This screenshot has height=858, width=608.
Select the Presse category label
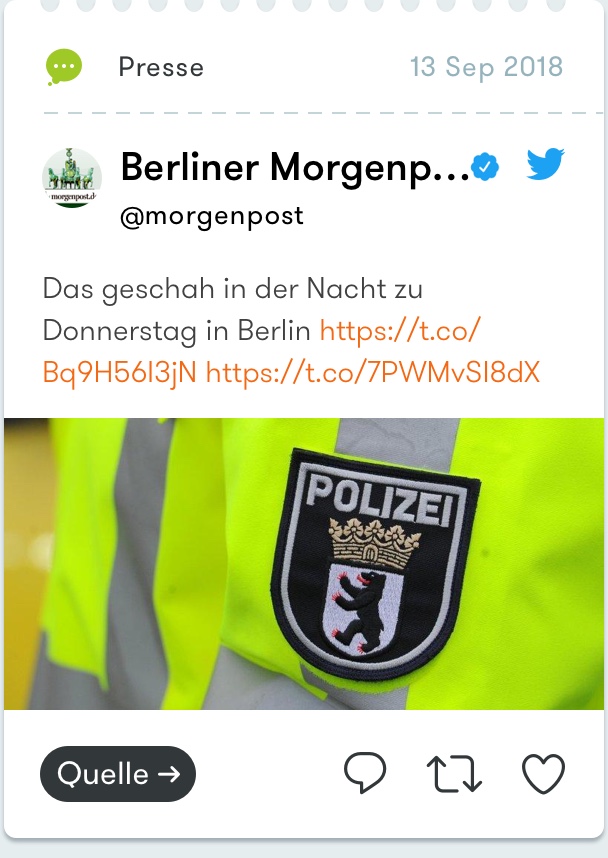tap(161, 67)
